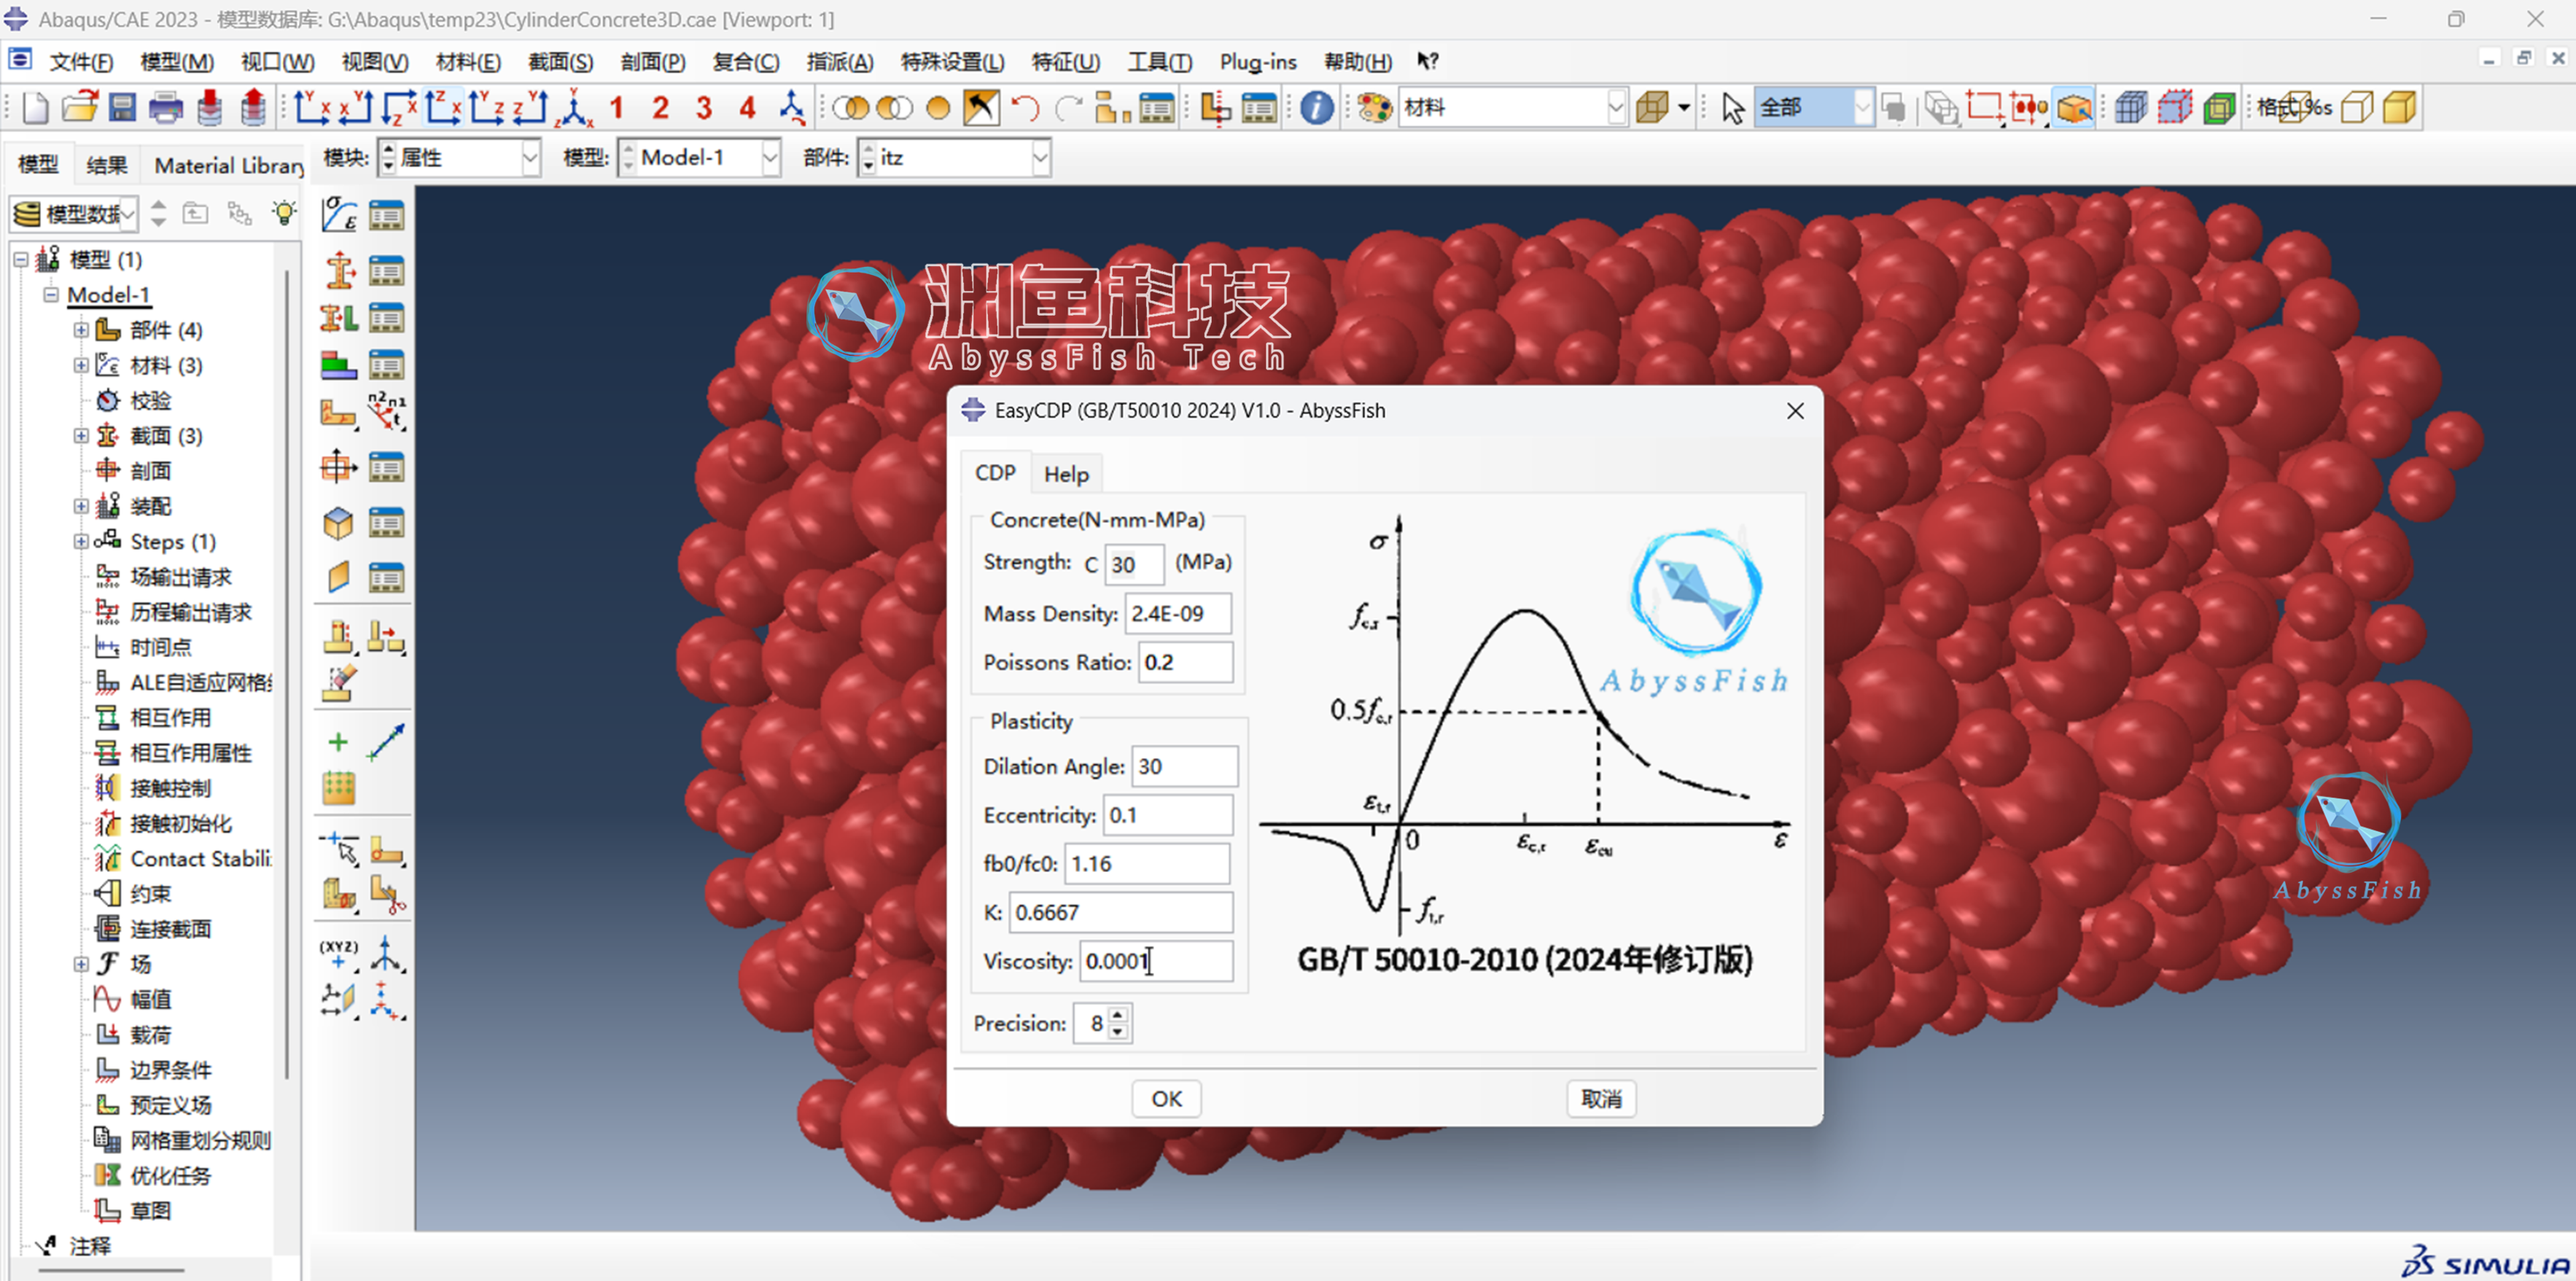2576x1281 pixels.
Task: Click the New model database icon
Action: coord(35,107)
